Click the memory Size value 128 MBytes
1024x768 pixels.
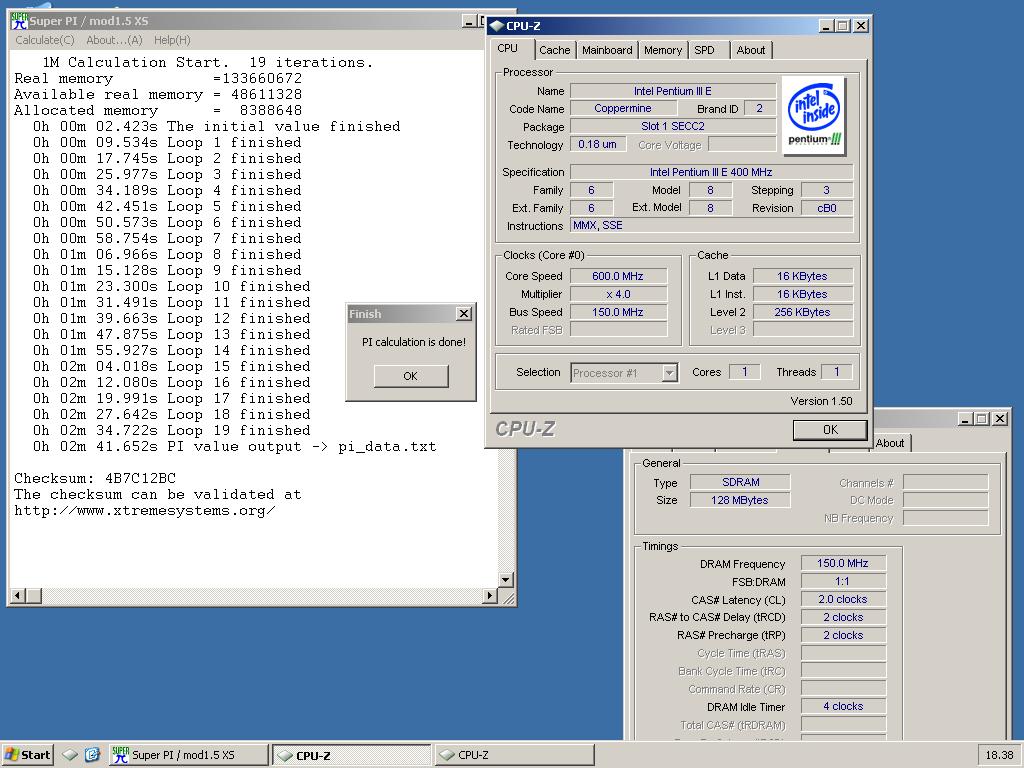pyautogui.click(x=740, y=500)
